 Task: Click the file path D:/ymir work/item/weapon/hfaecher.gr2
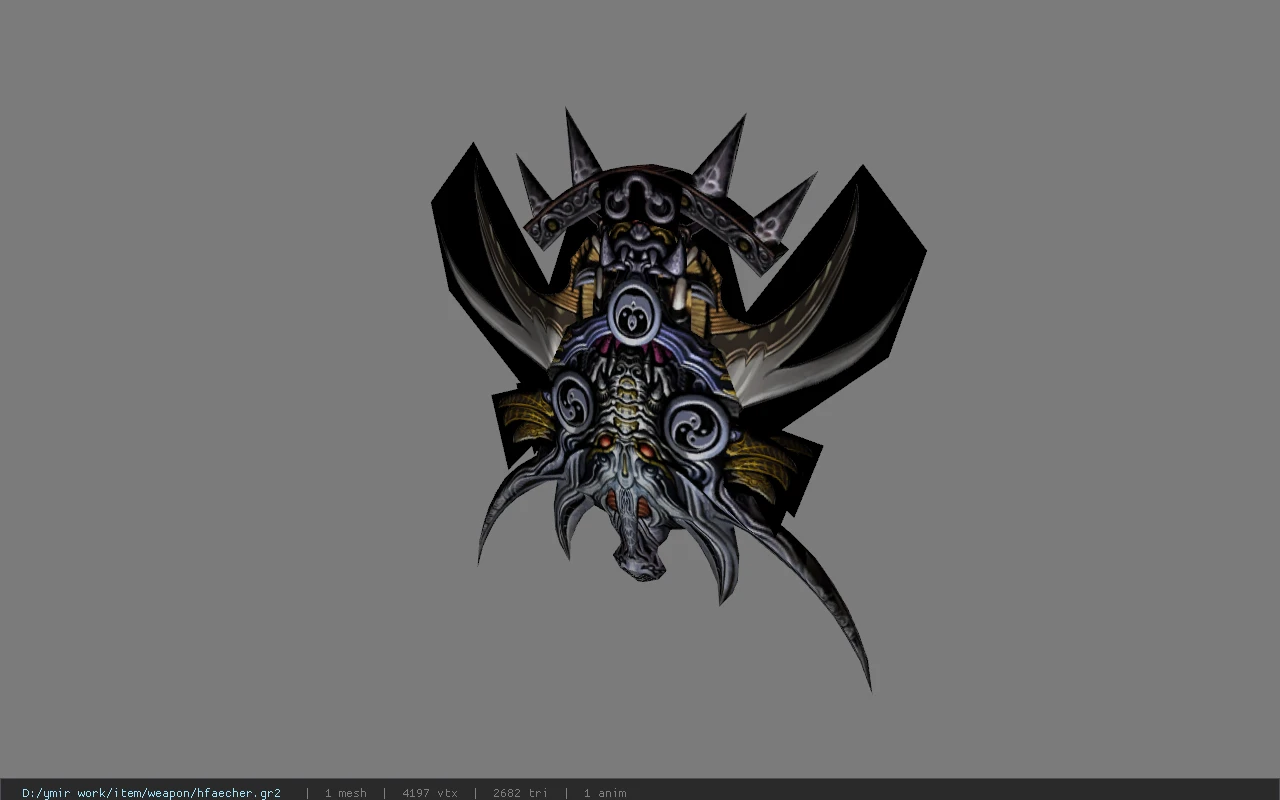[151, 793]
